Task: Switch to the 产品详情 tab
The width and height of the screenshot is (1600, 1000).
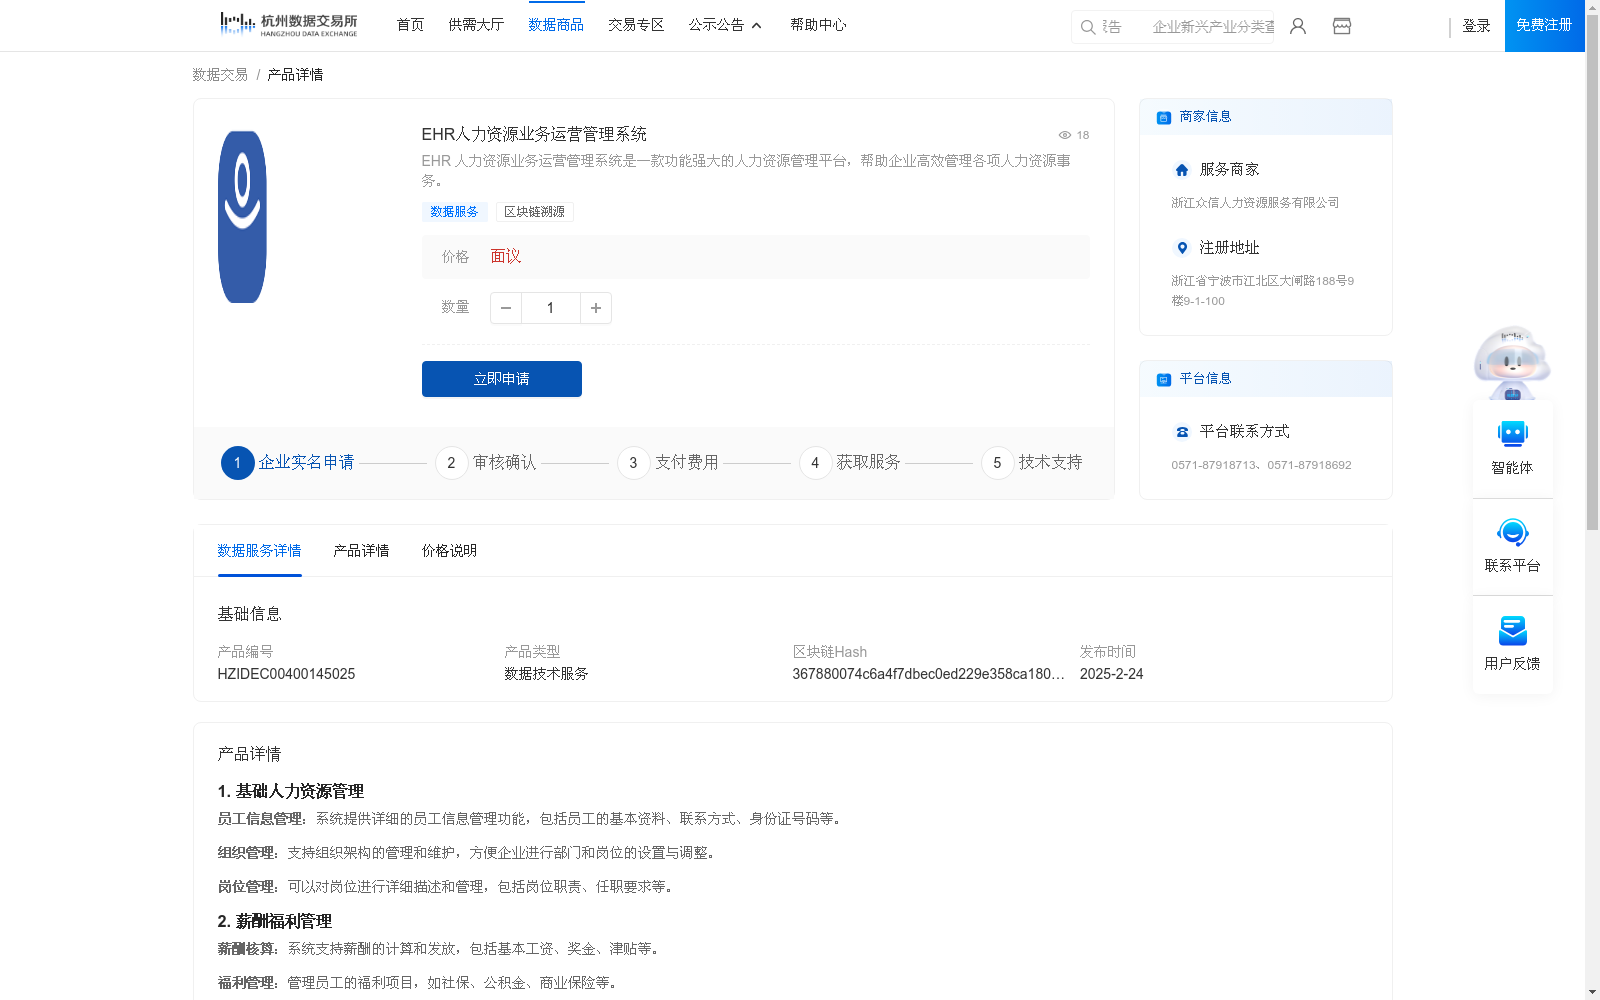Action: [361, 551]
